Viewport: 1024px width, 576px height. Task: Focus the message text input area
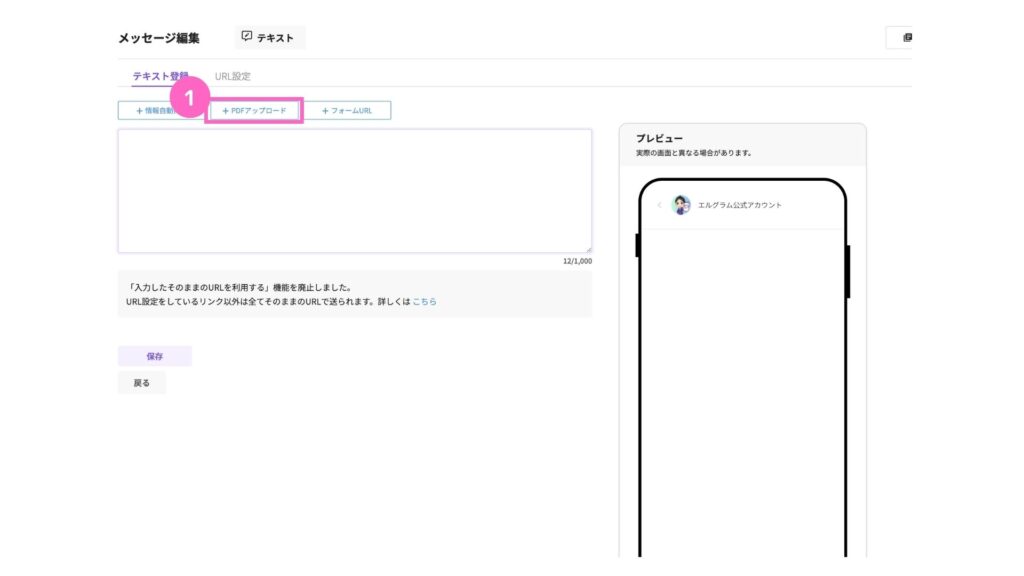pos(354,190)
